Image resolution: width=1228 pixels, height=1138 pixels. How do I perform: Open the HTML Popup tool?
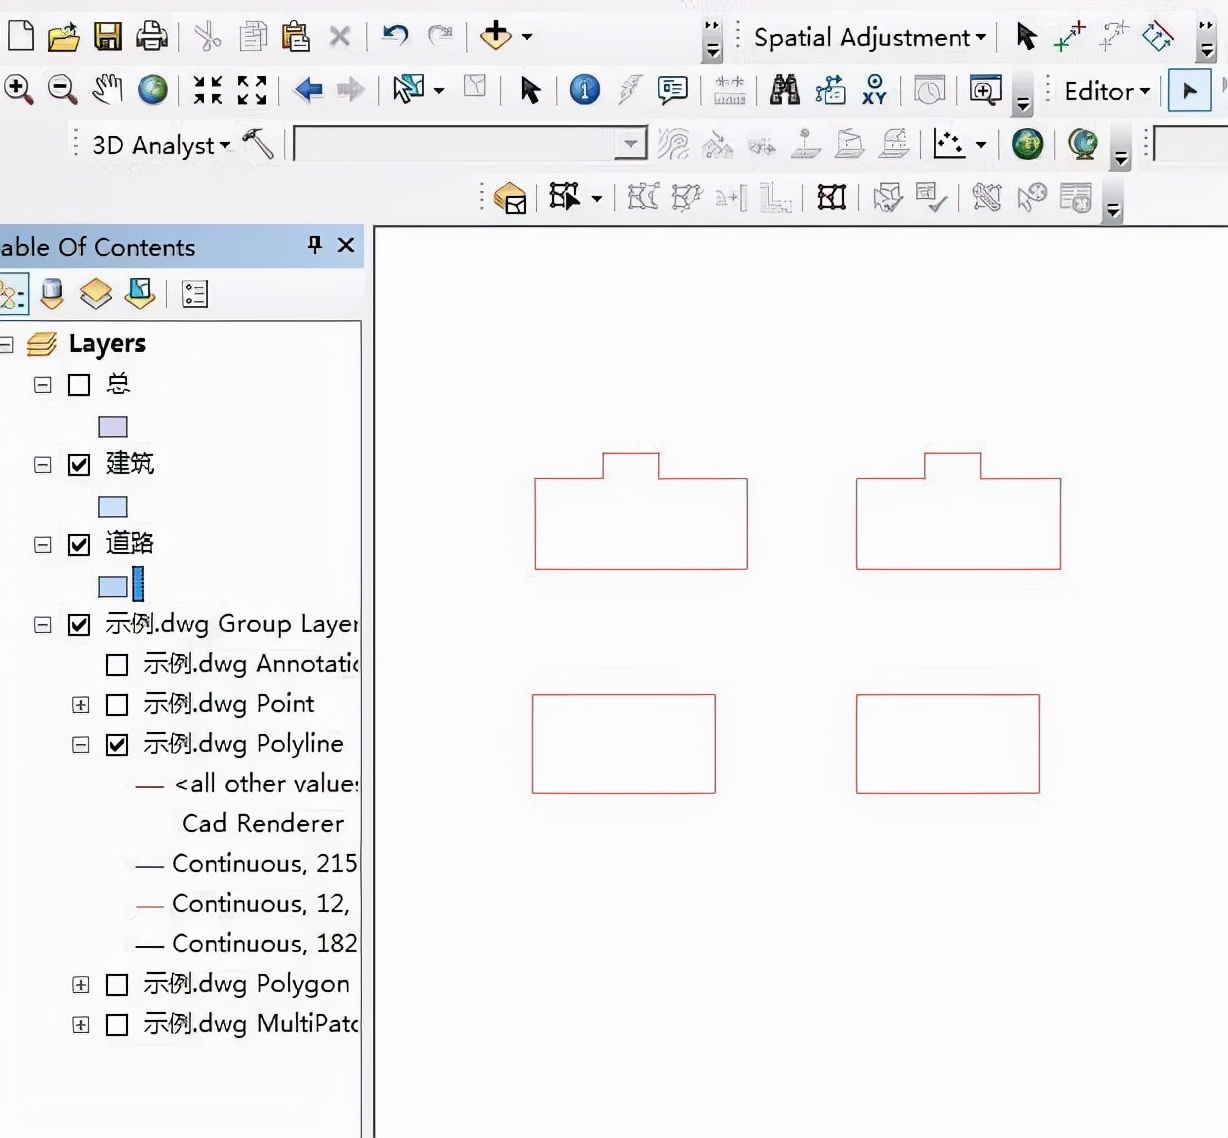[x=673, y=90]
